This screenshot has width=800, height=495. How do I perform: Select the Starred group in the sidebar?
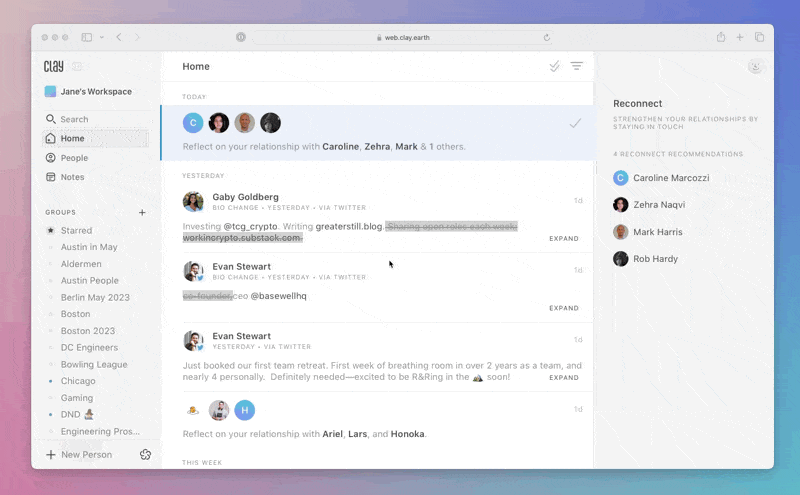point(76,231)
